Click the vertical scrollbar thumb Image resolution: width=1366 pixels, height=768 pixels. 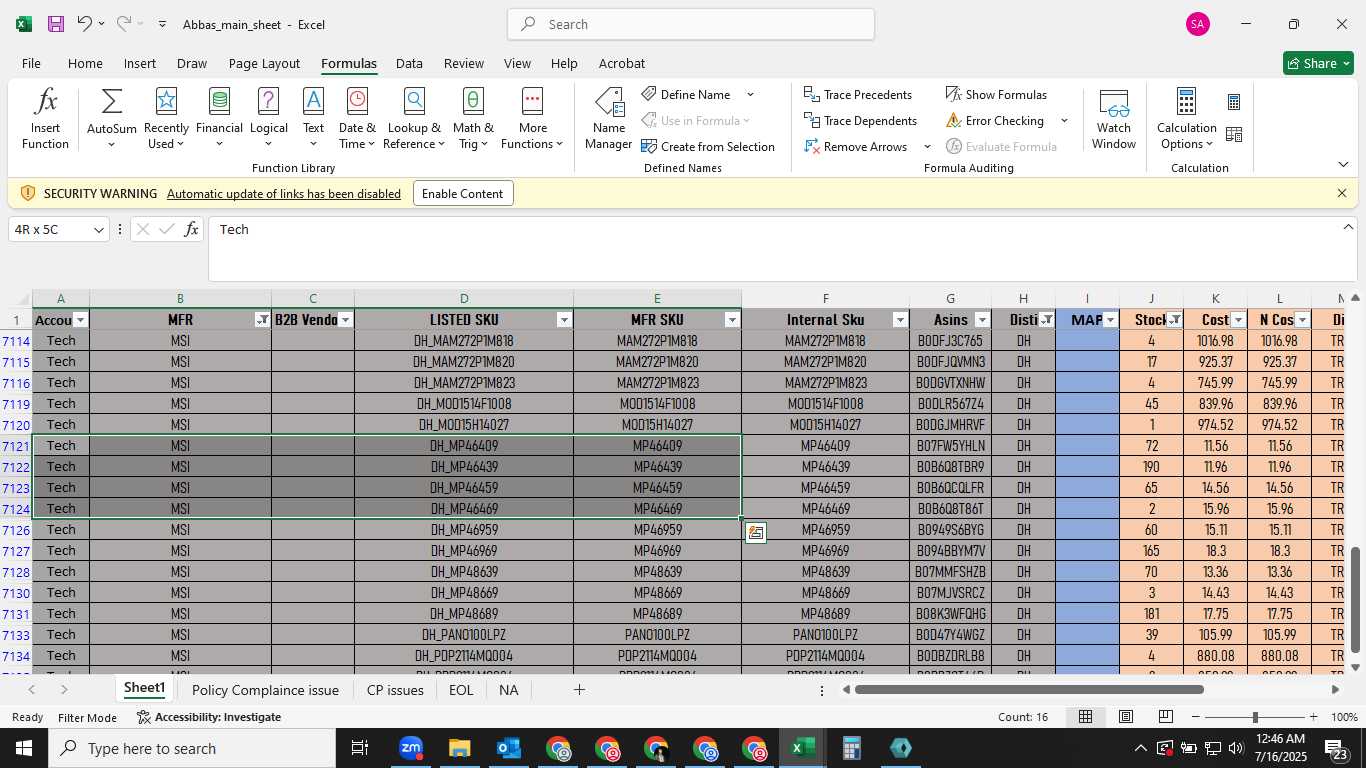[x=1355, y=601]
